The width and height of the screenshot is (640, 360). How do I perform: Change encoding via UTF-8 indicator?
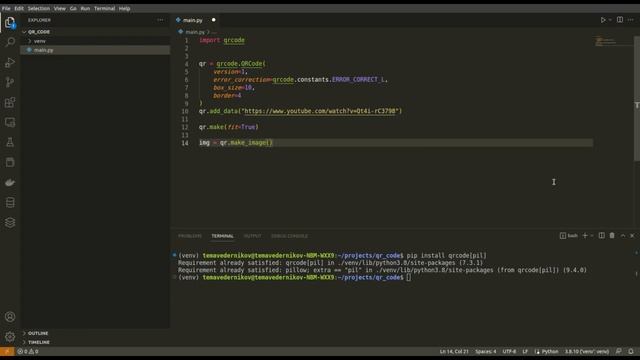click(509, 351)
